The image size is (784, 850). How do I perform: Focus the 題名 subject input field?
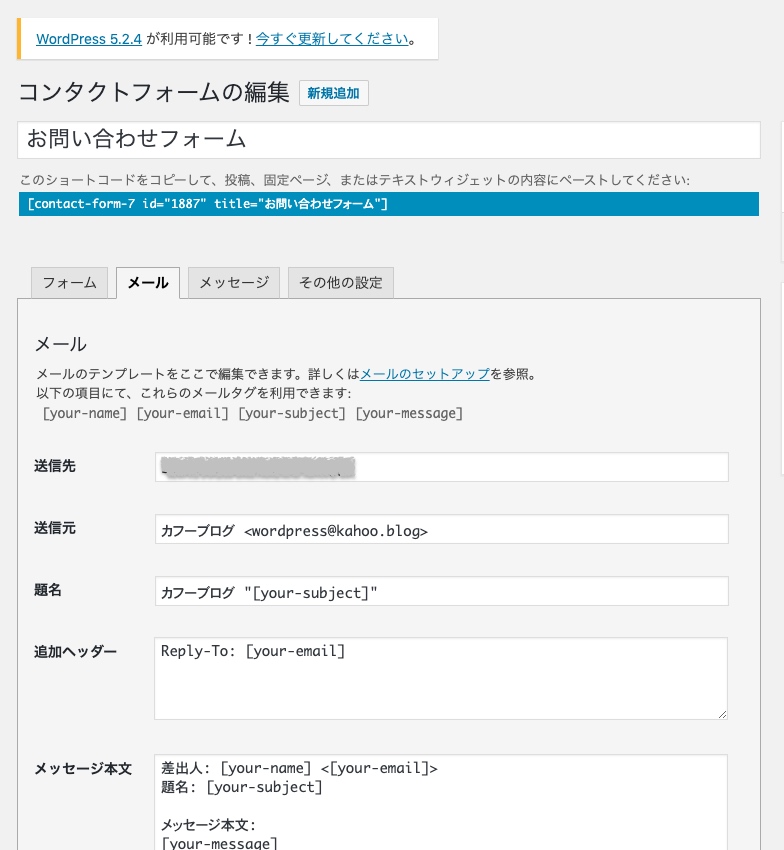click(x=441, y=592)
